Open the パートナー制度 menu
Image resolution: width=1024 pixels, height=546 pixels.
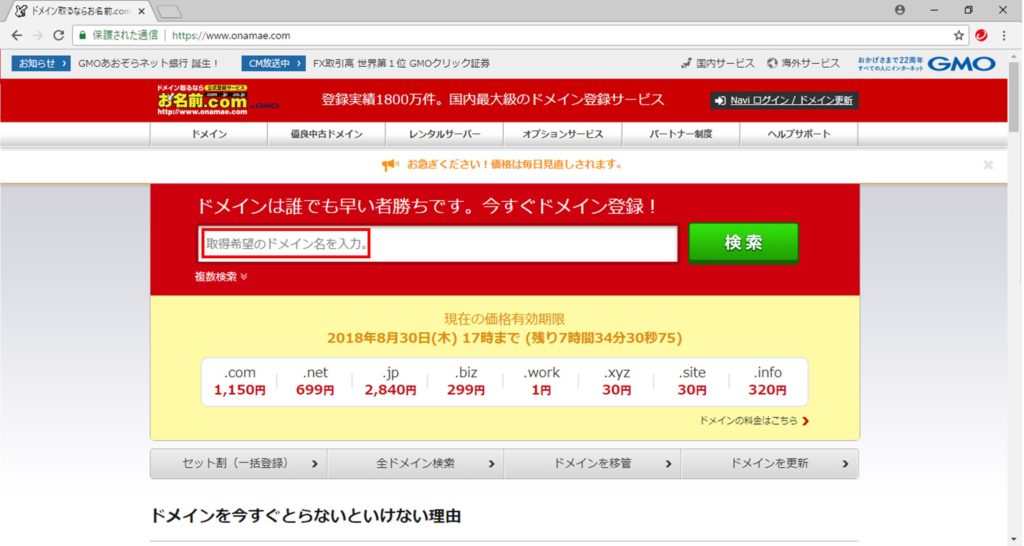[x=681, y=134]
